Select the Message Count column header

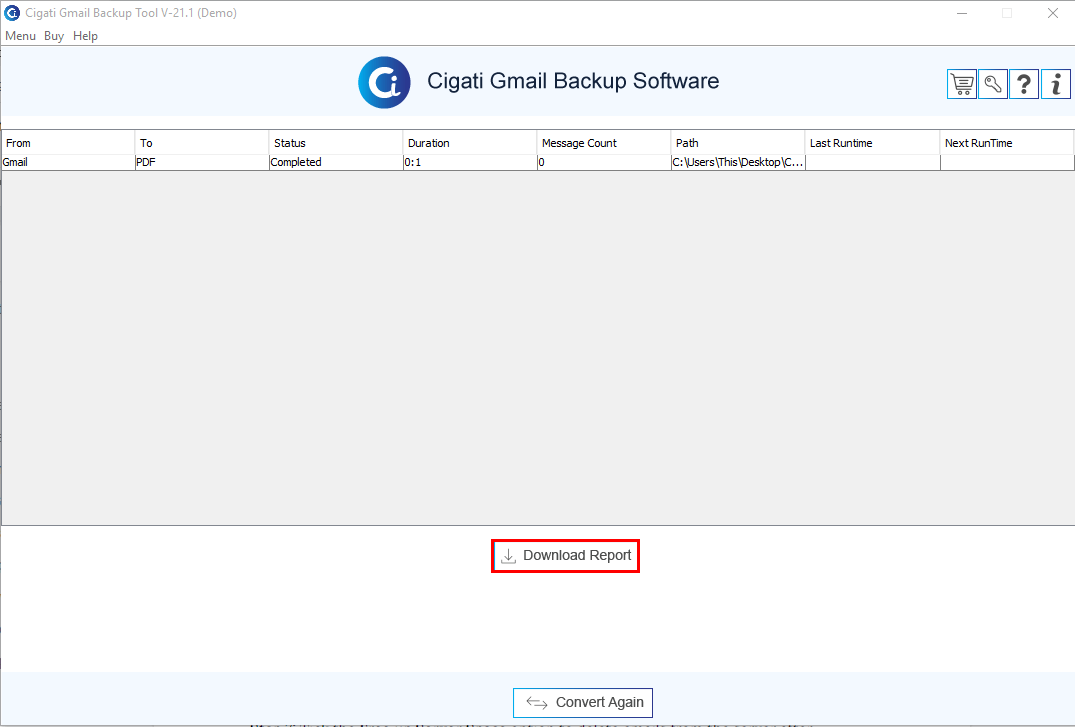point(603,143)
